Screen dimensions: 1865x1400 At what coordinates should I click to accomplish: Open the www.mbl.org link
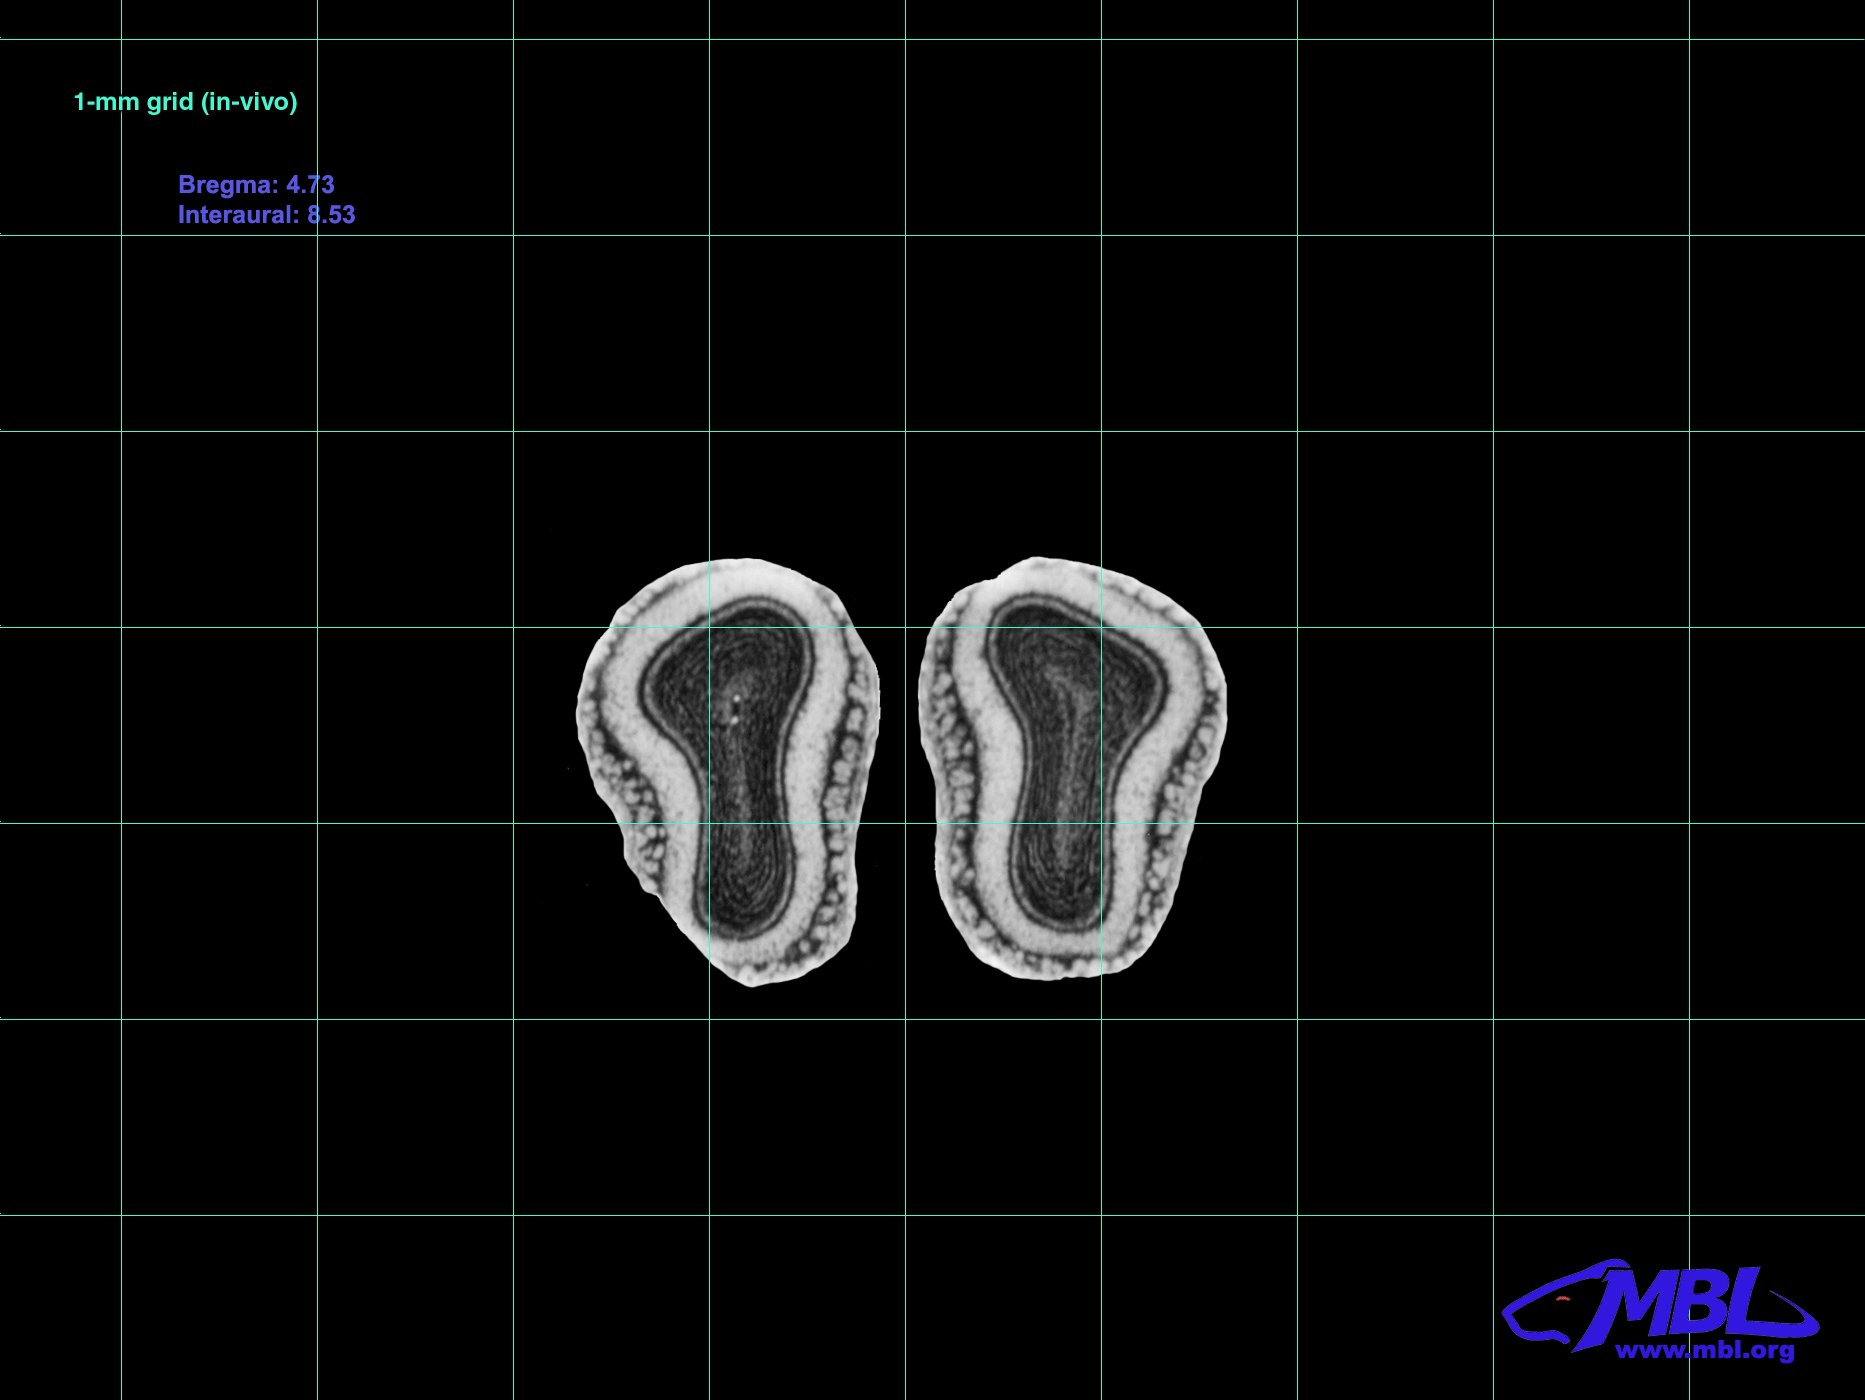pyautogui.click(x=1705, y=1350)
